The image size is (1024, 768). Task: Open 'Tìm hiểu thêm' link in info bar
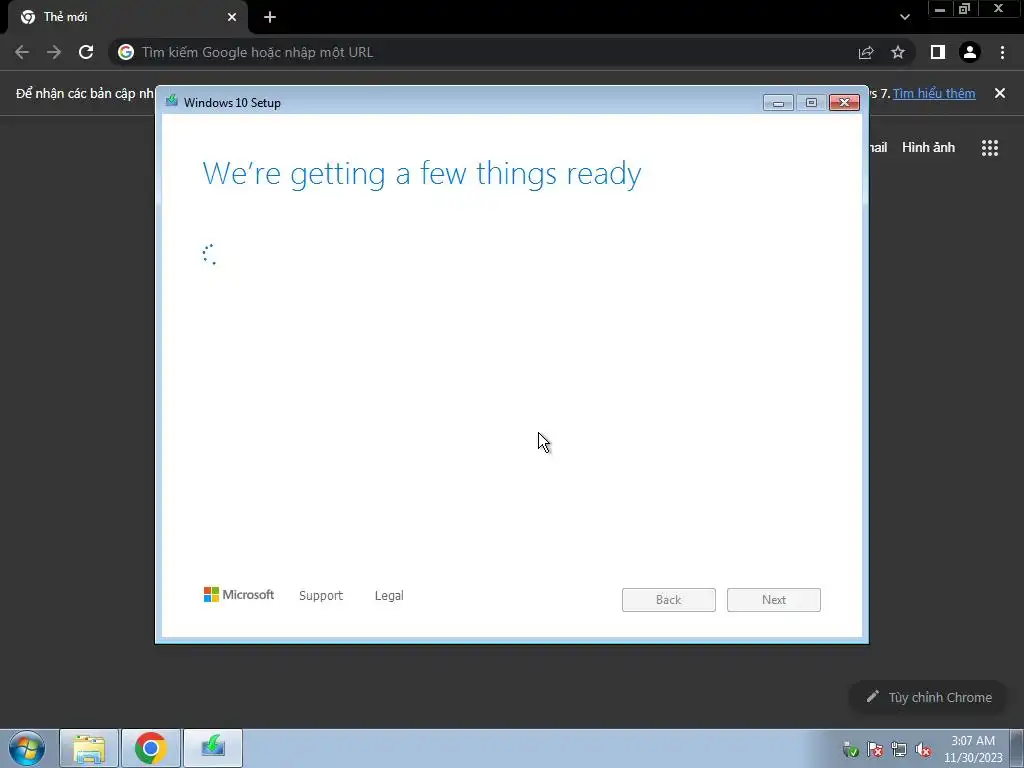click(934, 93)
